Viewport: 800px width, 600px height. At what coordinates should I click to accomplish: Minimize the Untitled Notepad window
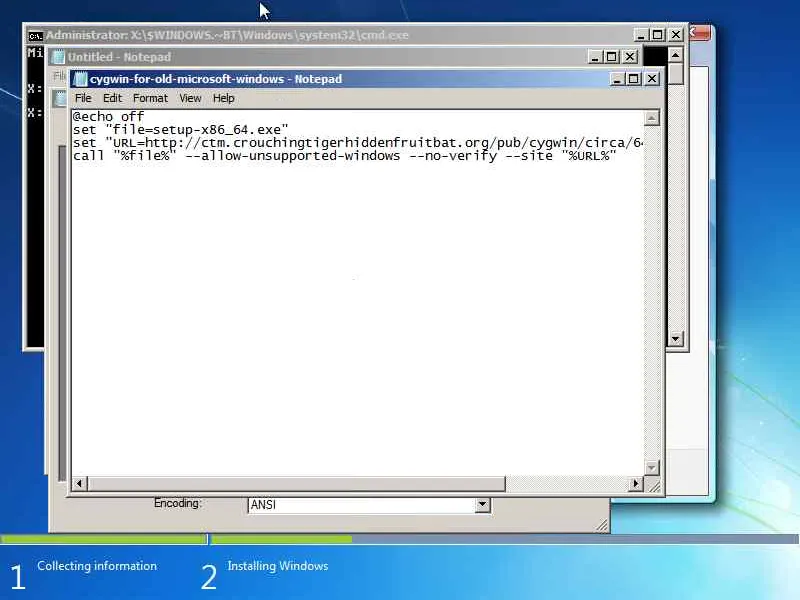tap(594, 57)
